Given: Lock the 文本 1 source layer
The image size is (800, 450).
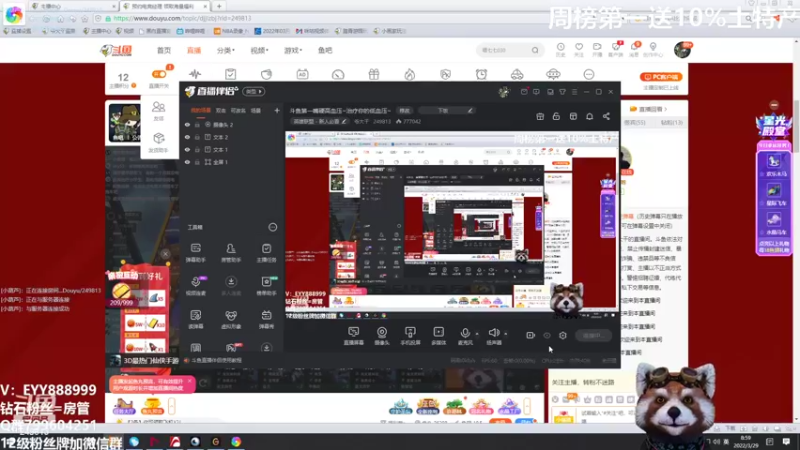Looking at the screenshot, I should (x=197, y=149).
